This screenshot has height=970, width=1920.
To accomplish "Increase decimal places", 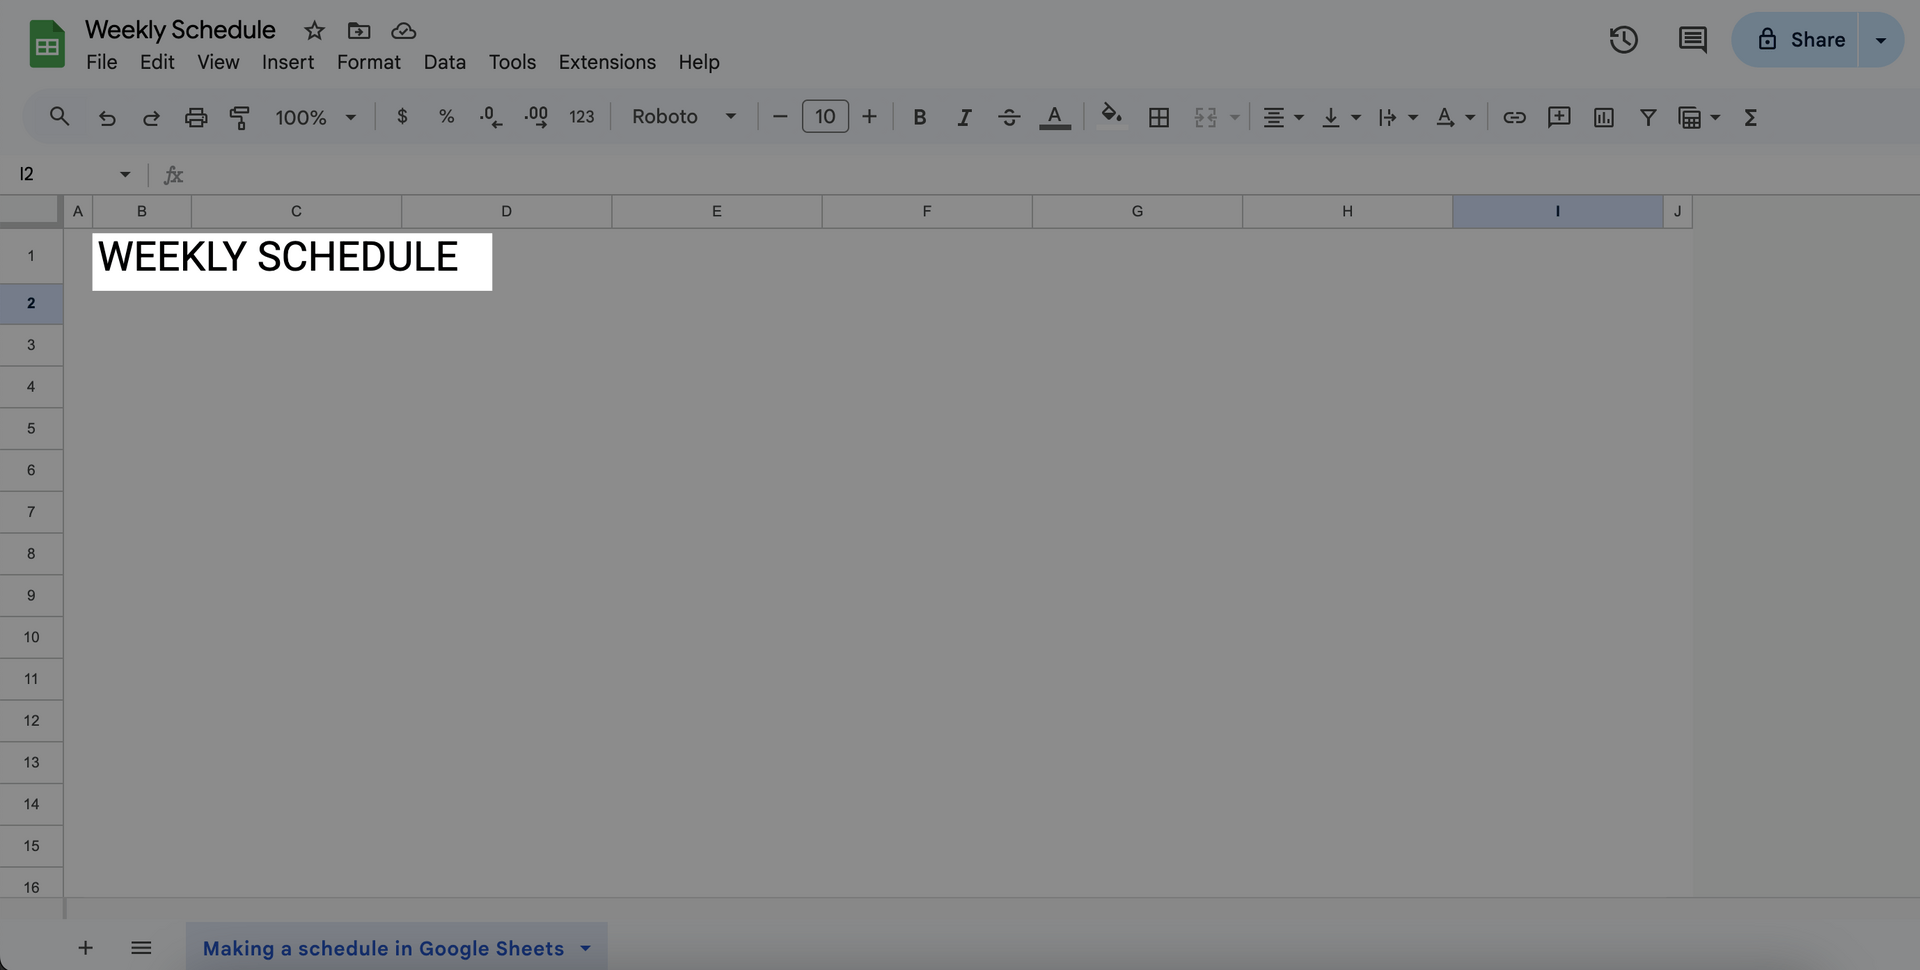I will (536, 117).
